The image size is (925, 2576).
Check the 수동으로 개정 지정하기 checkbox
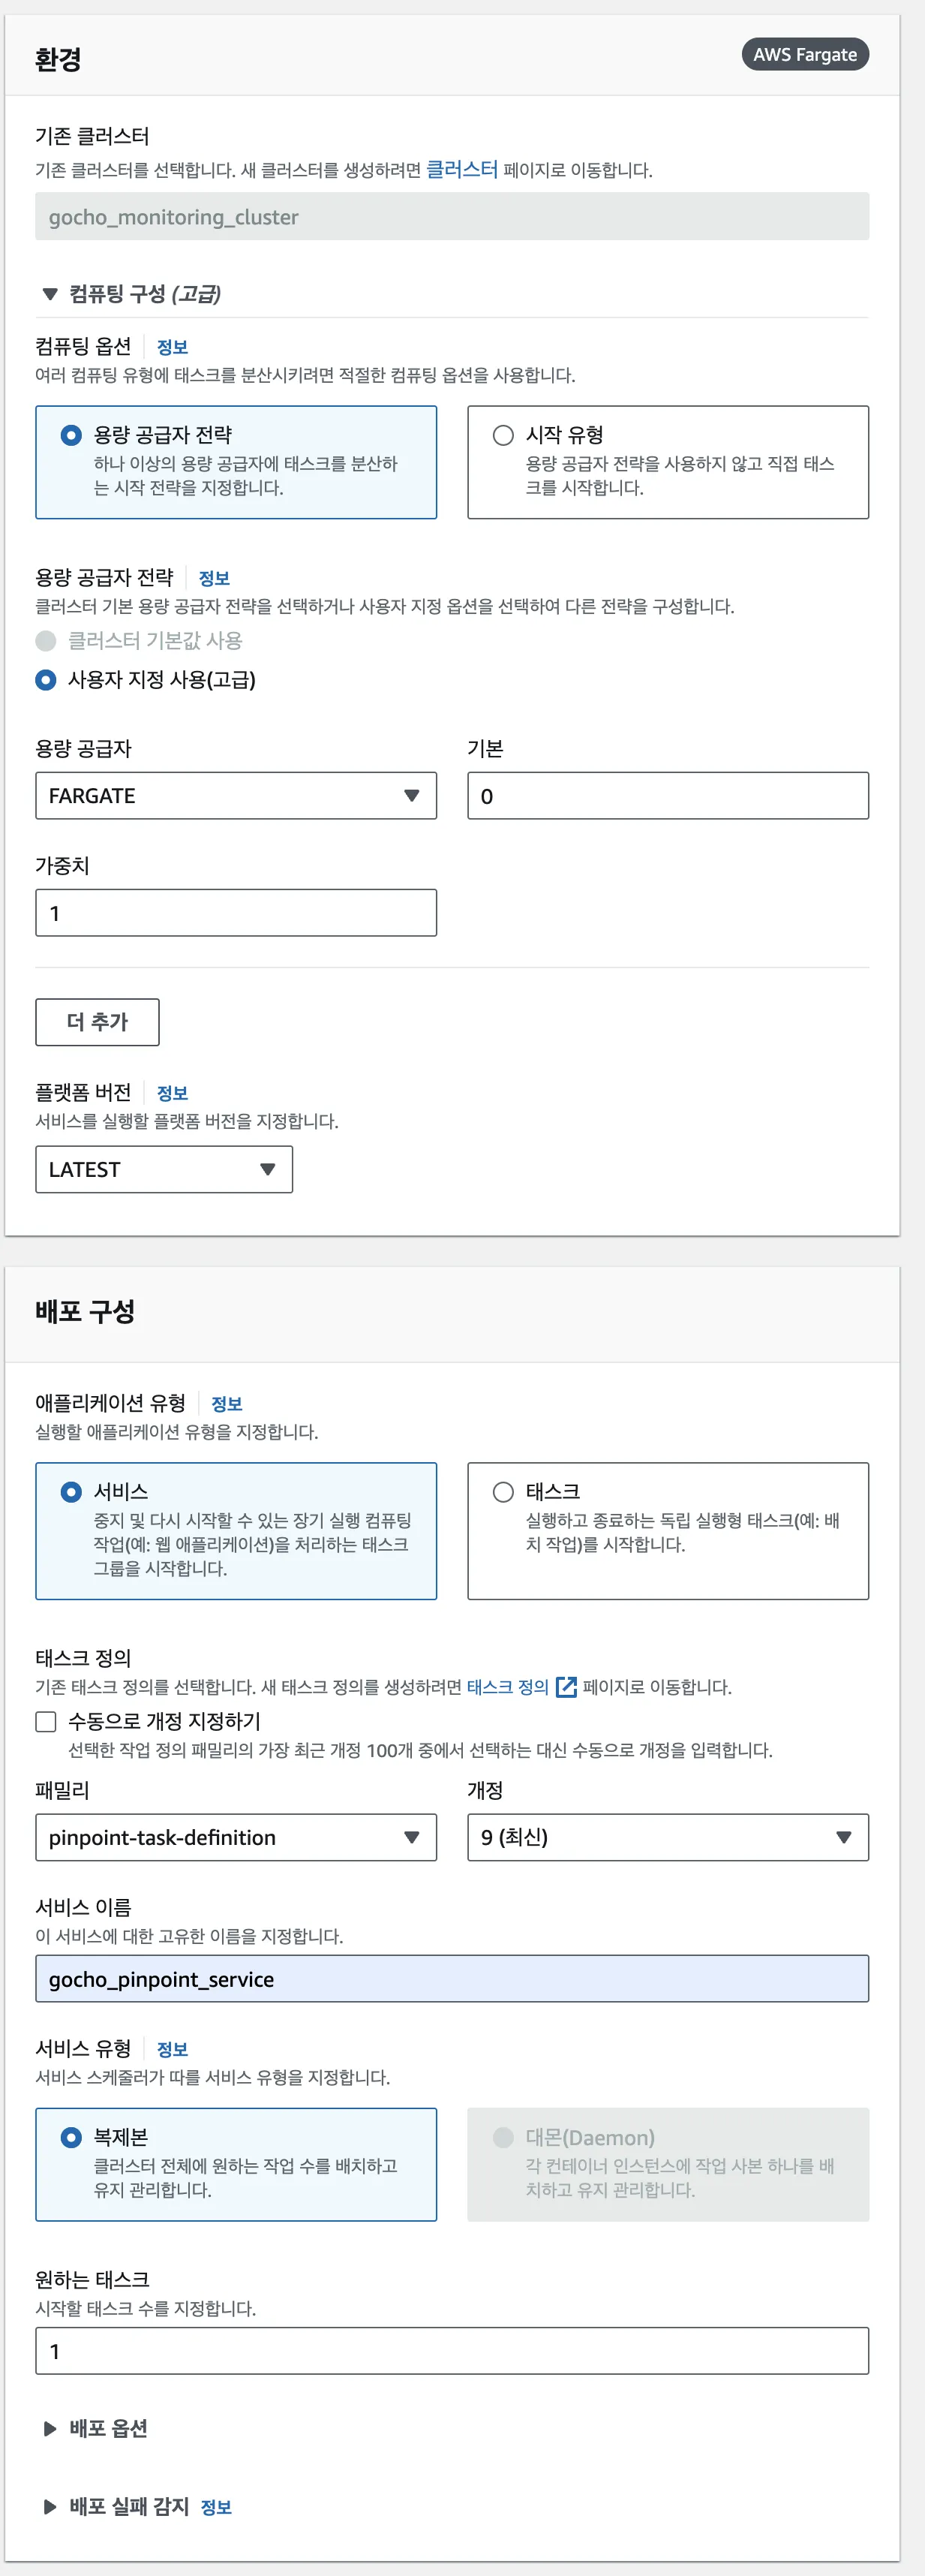pos(46,1721)
